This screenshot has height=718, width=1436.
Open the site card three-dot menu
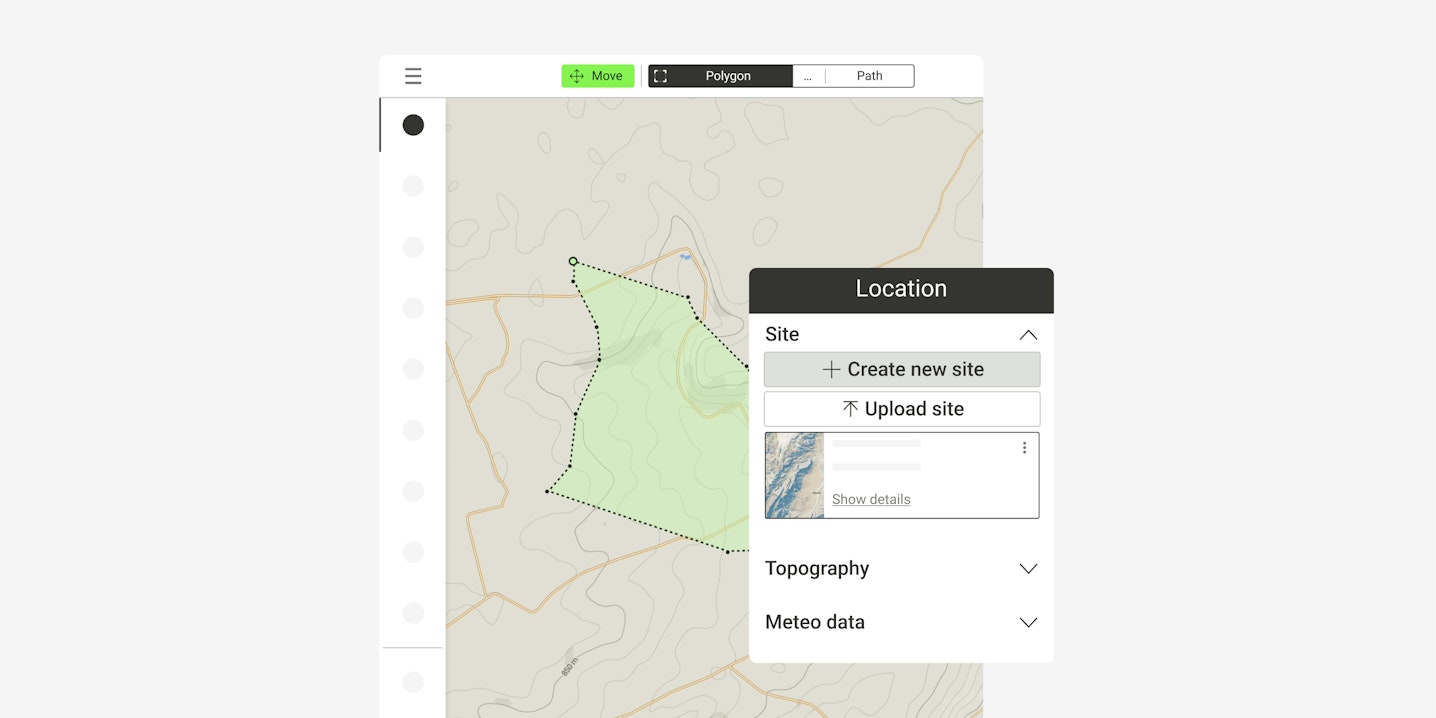point(1024,448)
